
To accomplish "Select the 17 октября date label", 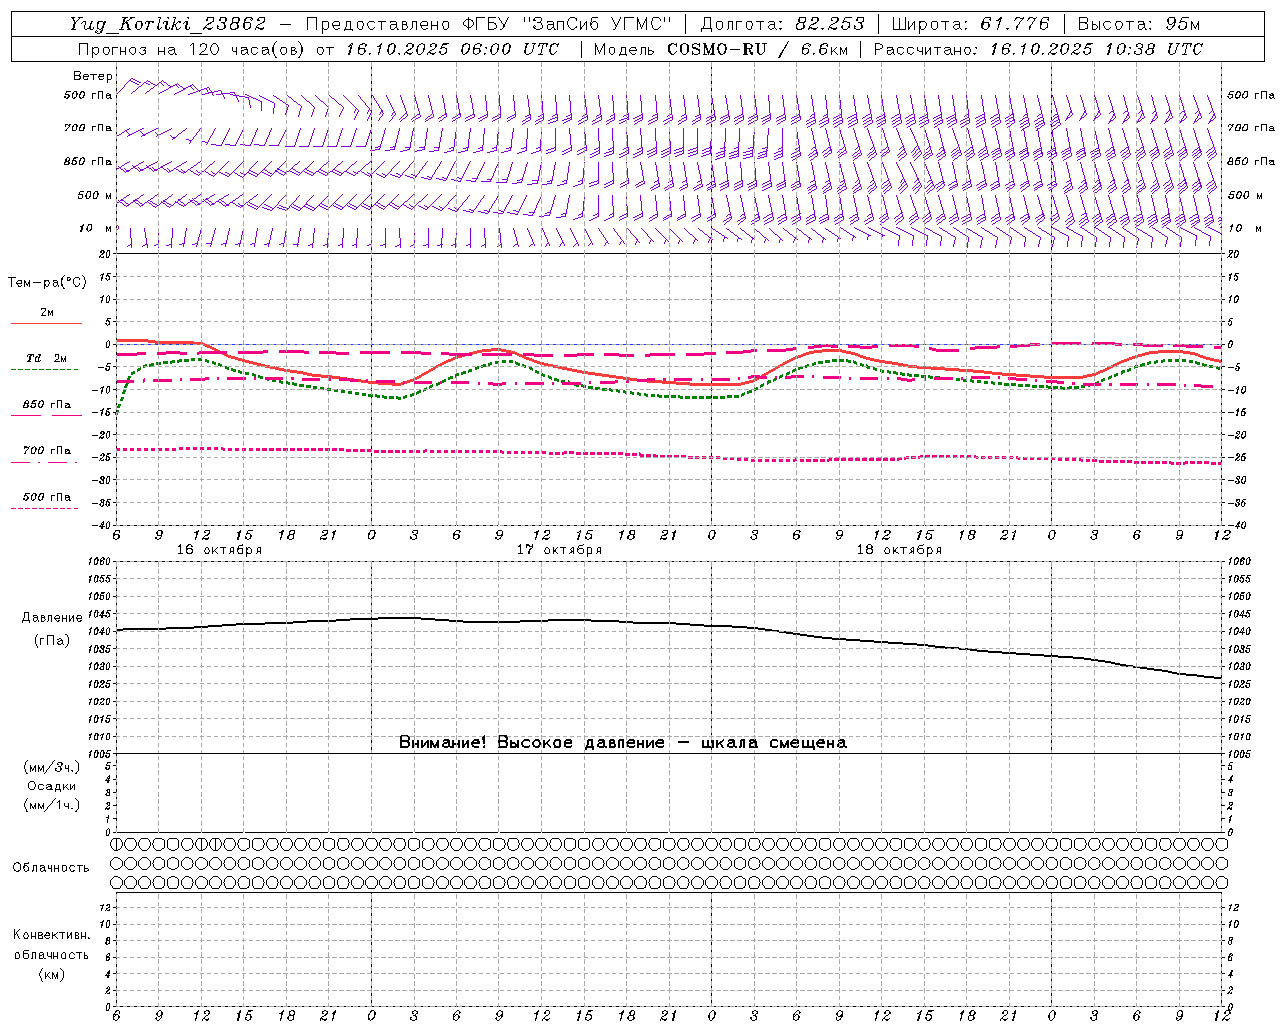I will click(x=559, y=550).
